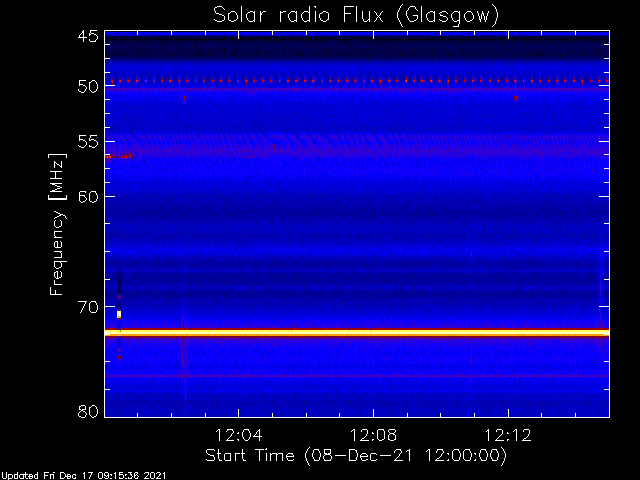Click the 'Start Time (08-Dec-21 12:00:00)' label
This screenshot has height=480, width=640.
(x=356, y=456)
